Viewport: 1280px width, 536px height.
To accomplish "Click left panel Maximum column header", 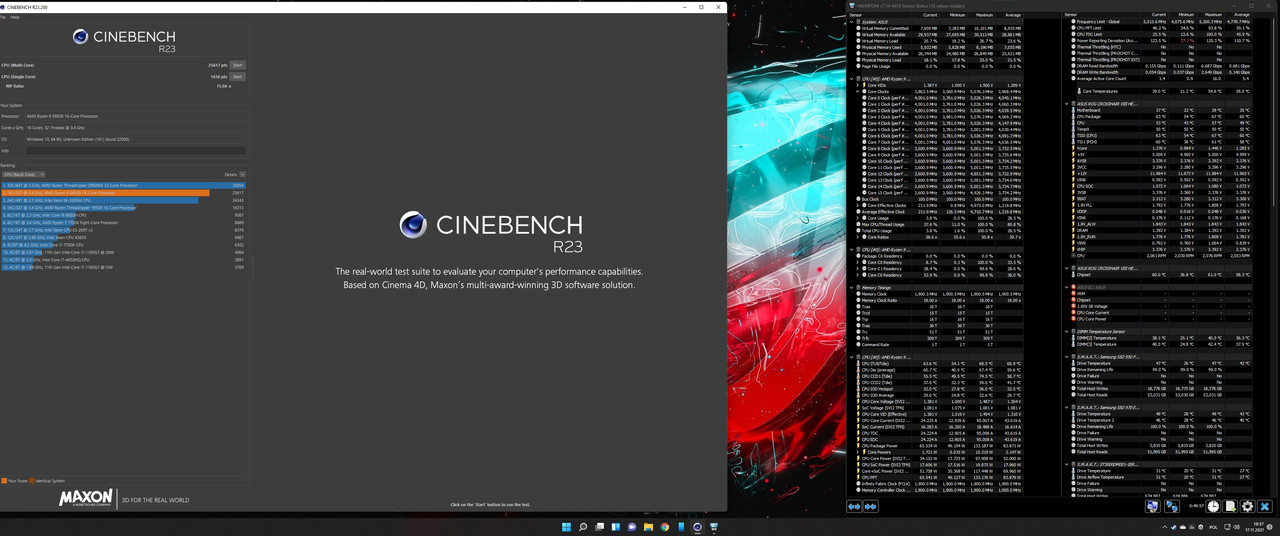I will pyautogui.click(x=984, y=15).
